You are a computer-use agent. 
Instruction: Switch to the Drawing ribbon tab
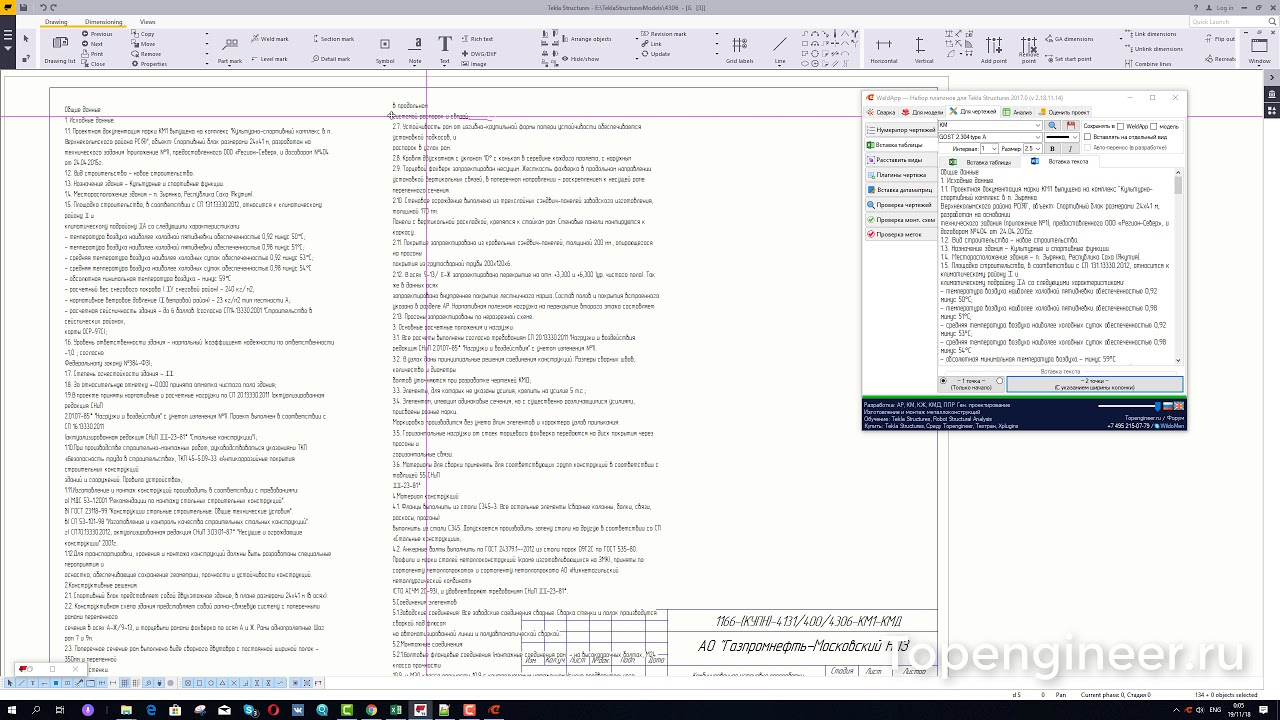56,22
